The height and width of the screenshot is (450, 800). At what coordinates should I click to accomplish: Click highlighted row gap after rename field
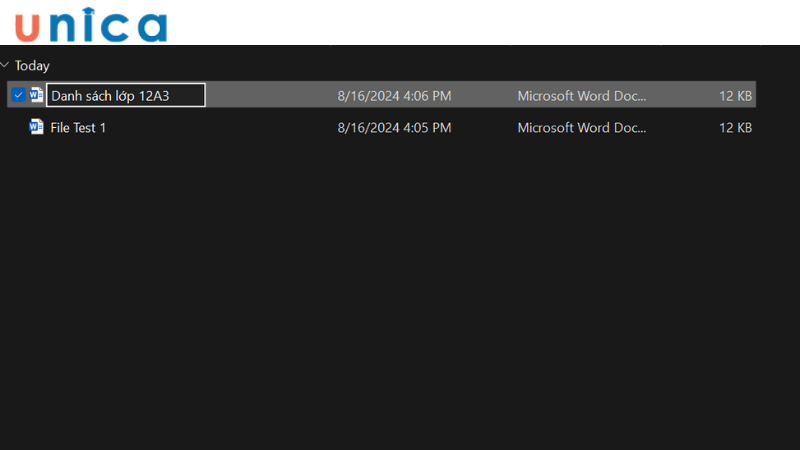[x=270, y=96]
